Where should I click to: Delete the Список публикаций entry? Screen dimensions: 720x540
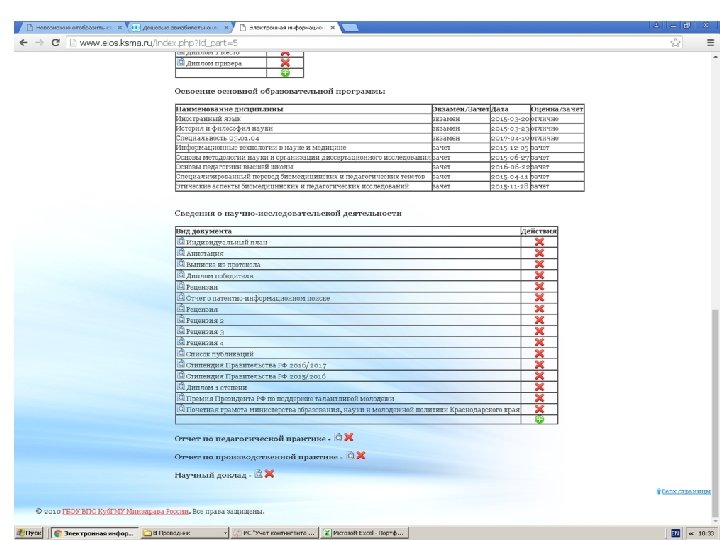coord(539,354)
